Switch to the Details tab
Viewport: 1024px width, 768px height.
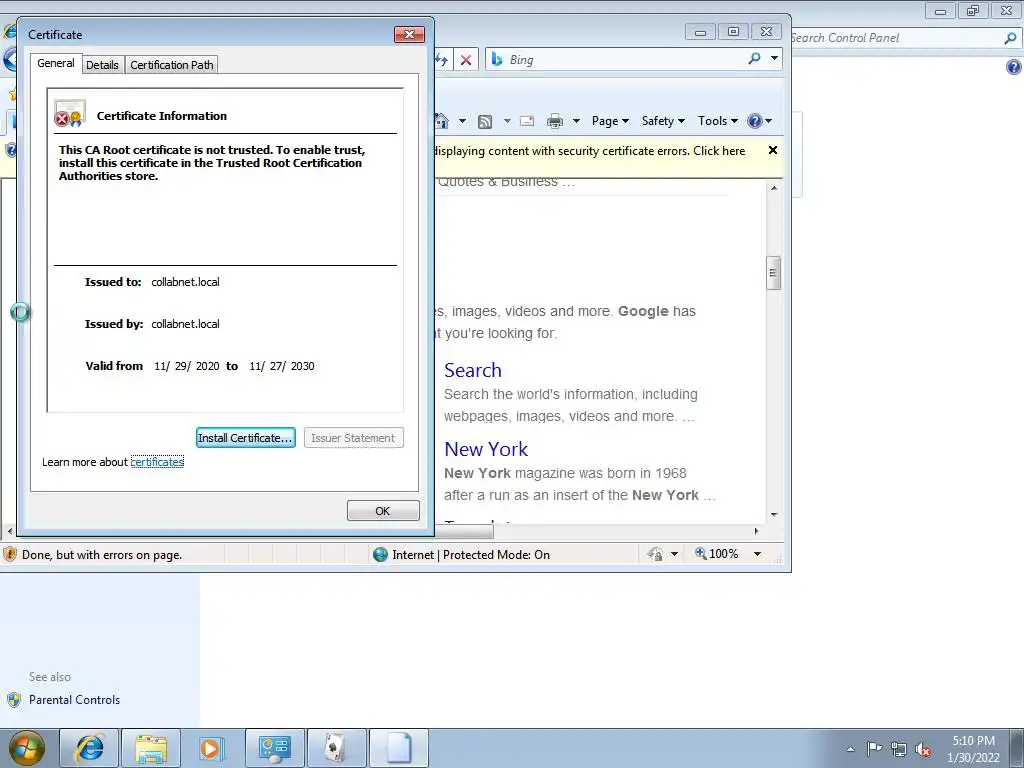(x=103, y=65)
